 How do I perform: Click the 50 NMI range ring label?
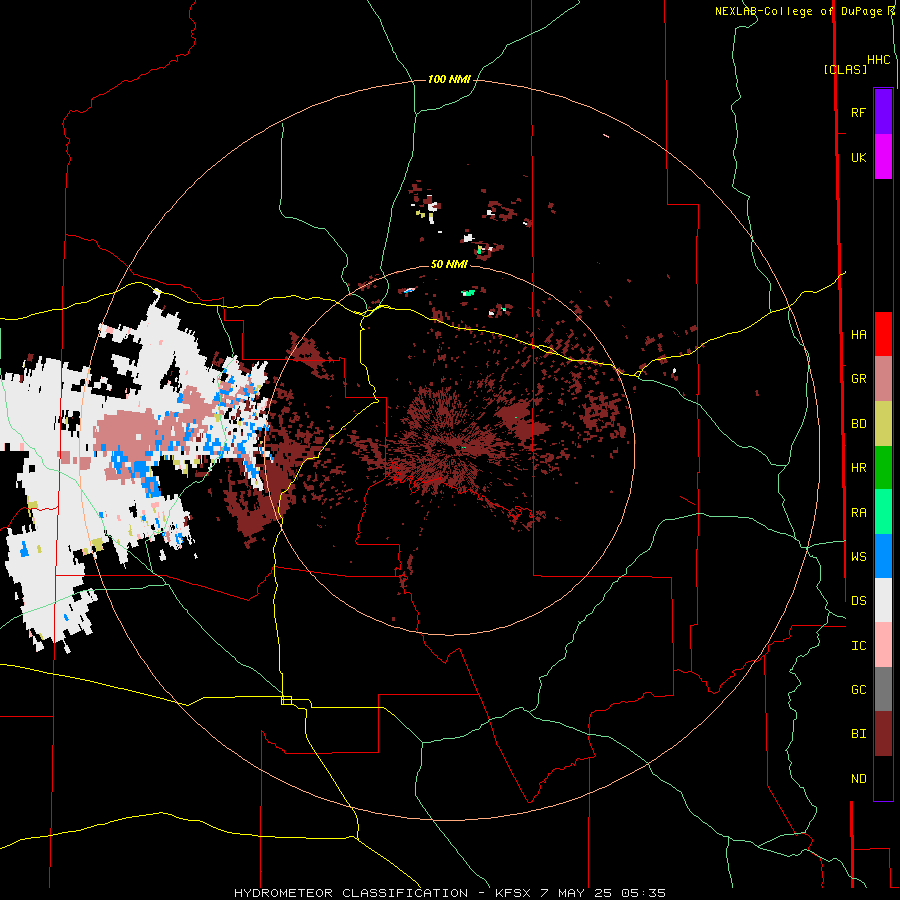(449, 264)
